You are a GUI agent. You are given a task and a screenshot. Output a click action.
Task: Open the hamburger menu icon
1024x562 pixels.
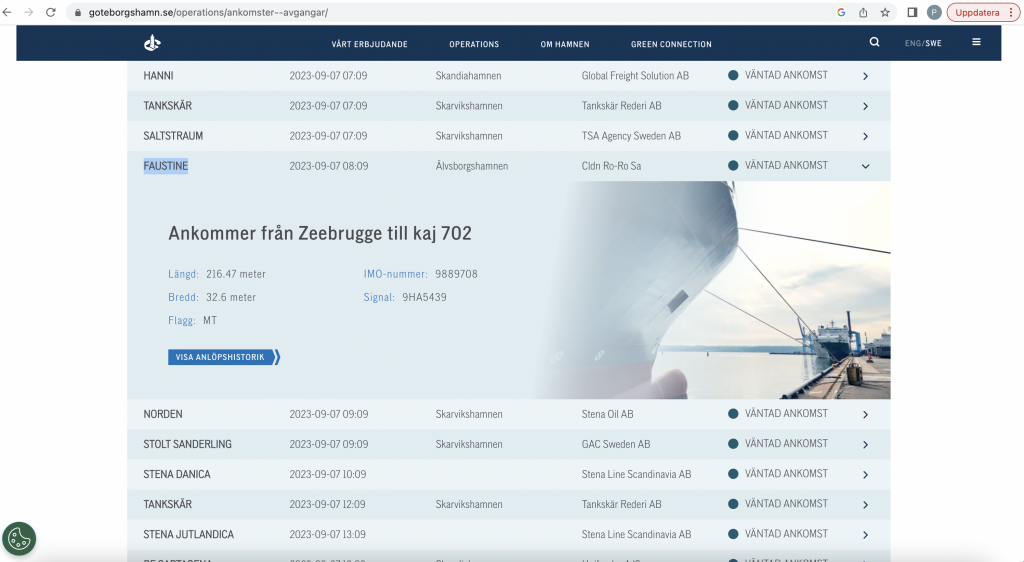click(x=976, y=42)
